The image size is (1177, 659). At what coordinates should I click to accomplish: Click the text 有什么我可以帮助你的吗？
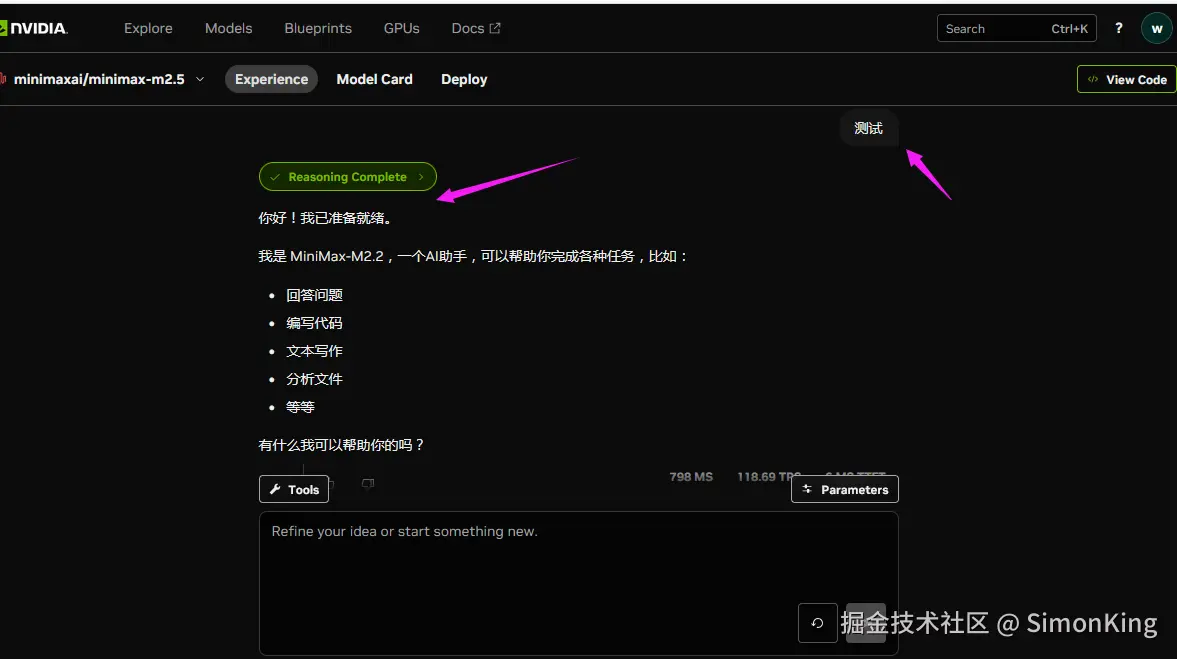pos(342,445)
